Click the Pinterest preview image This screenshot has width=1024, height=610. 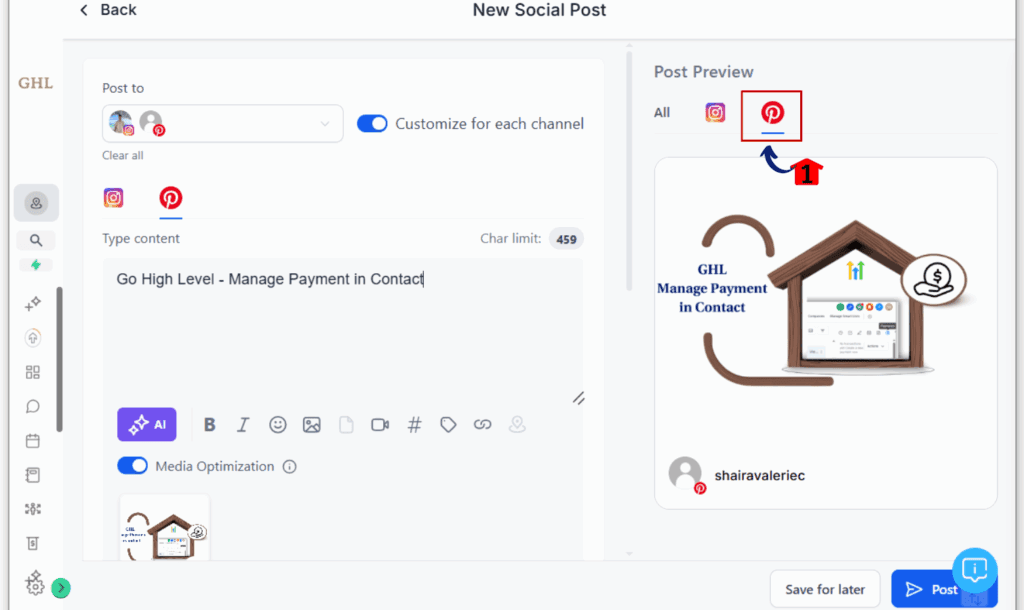pyautogui.click(x=825, y=300)
